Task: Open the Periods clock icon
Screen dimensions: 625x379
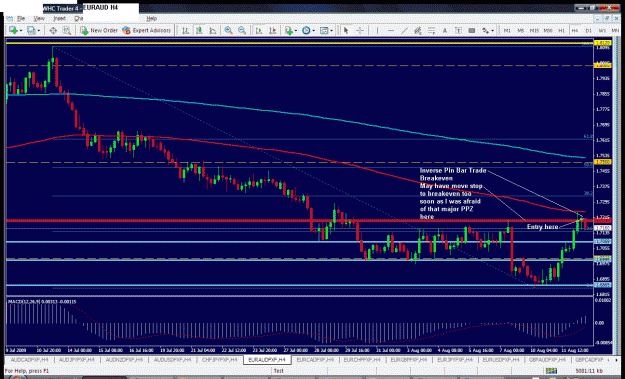Action: [x=306, y=30]
